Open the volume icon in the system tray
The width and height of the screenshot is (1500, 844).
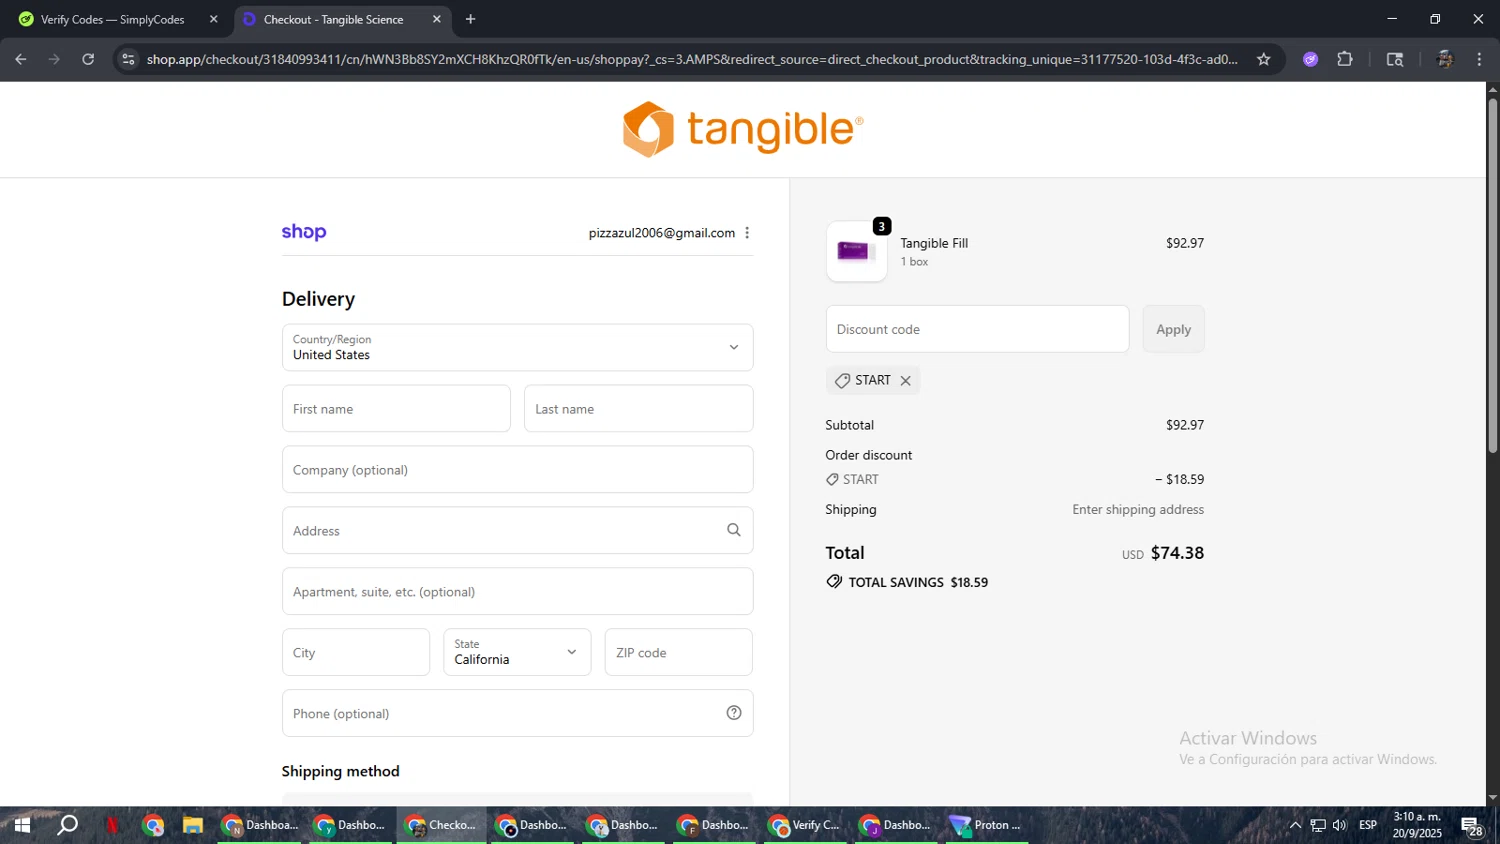pos(1340,825)
